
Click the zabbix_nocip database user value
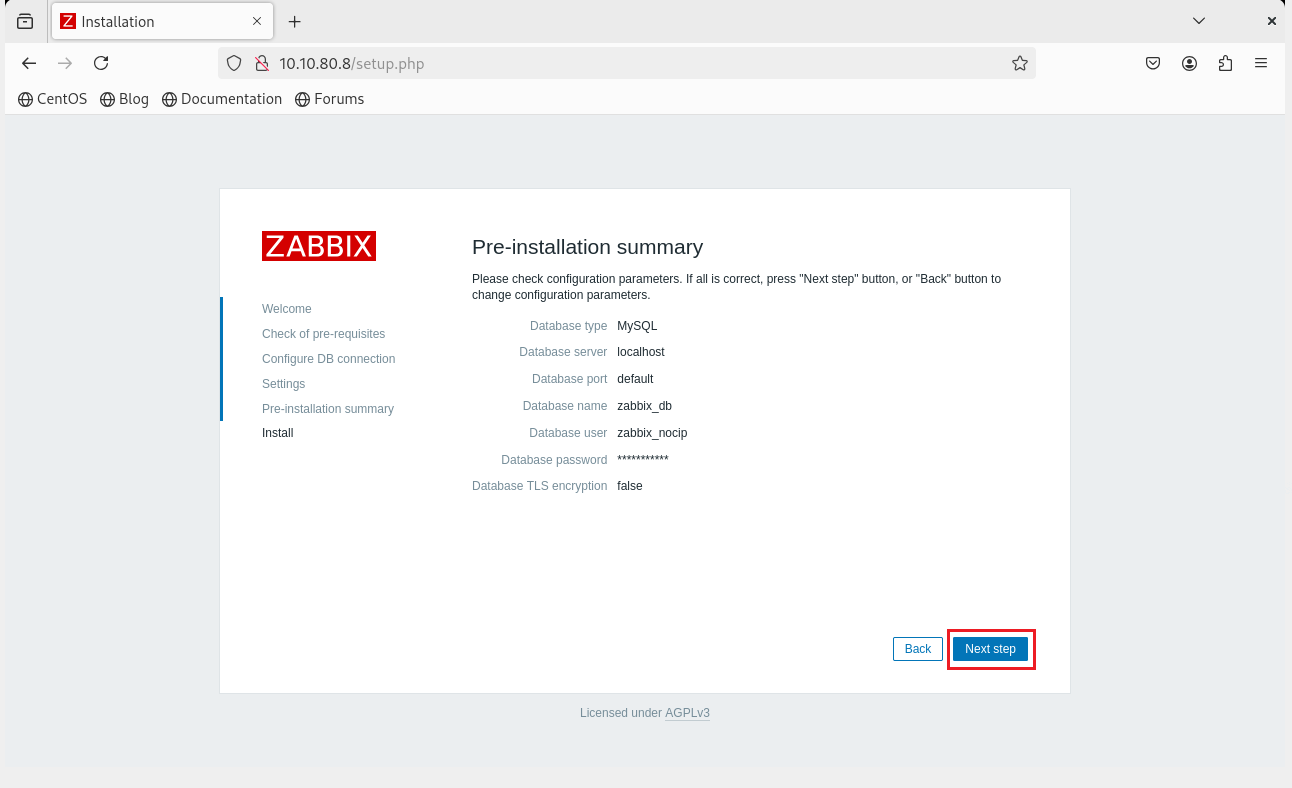pos(652,433)
